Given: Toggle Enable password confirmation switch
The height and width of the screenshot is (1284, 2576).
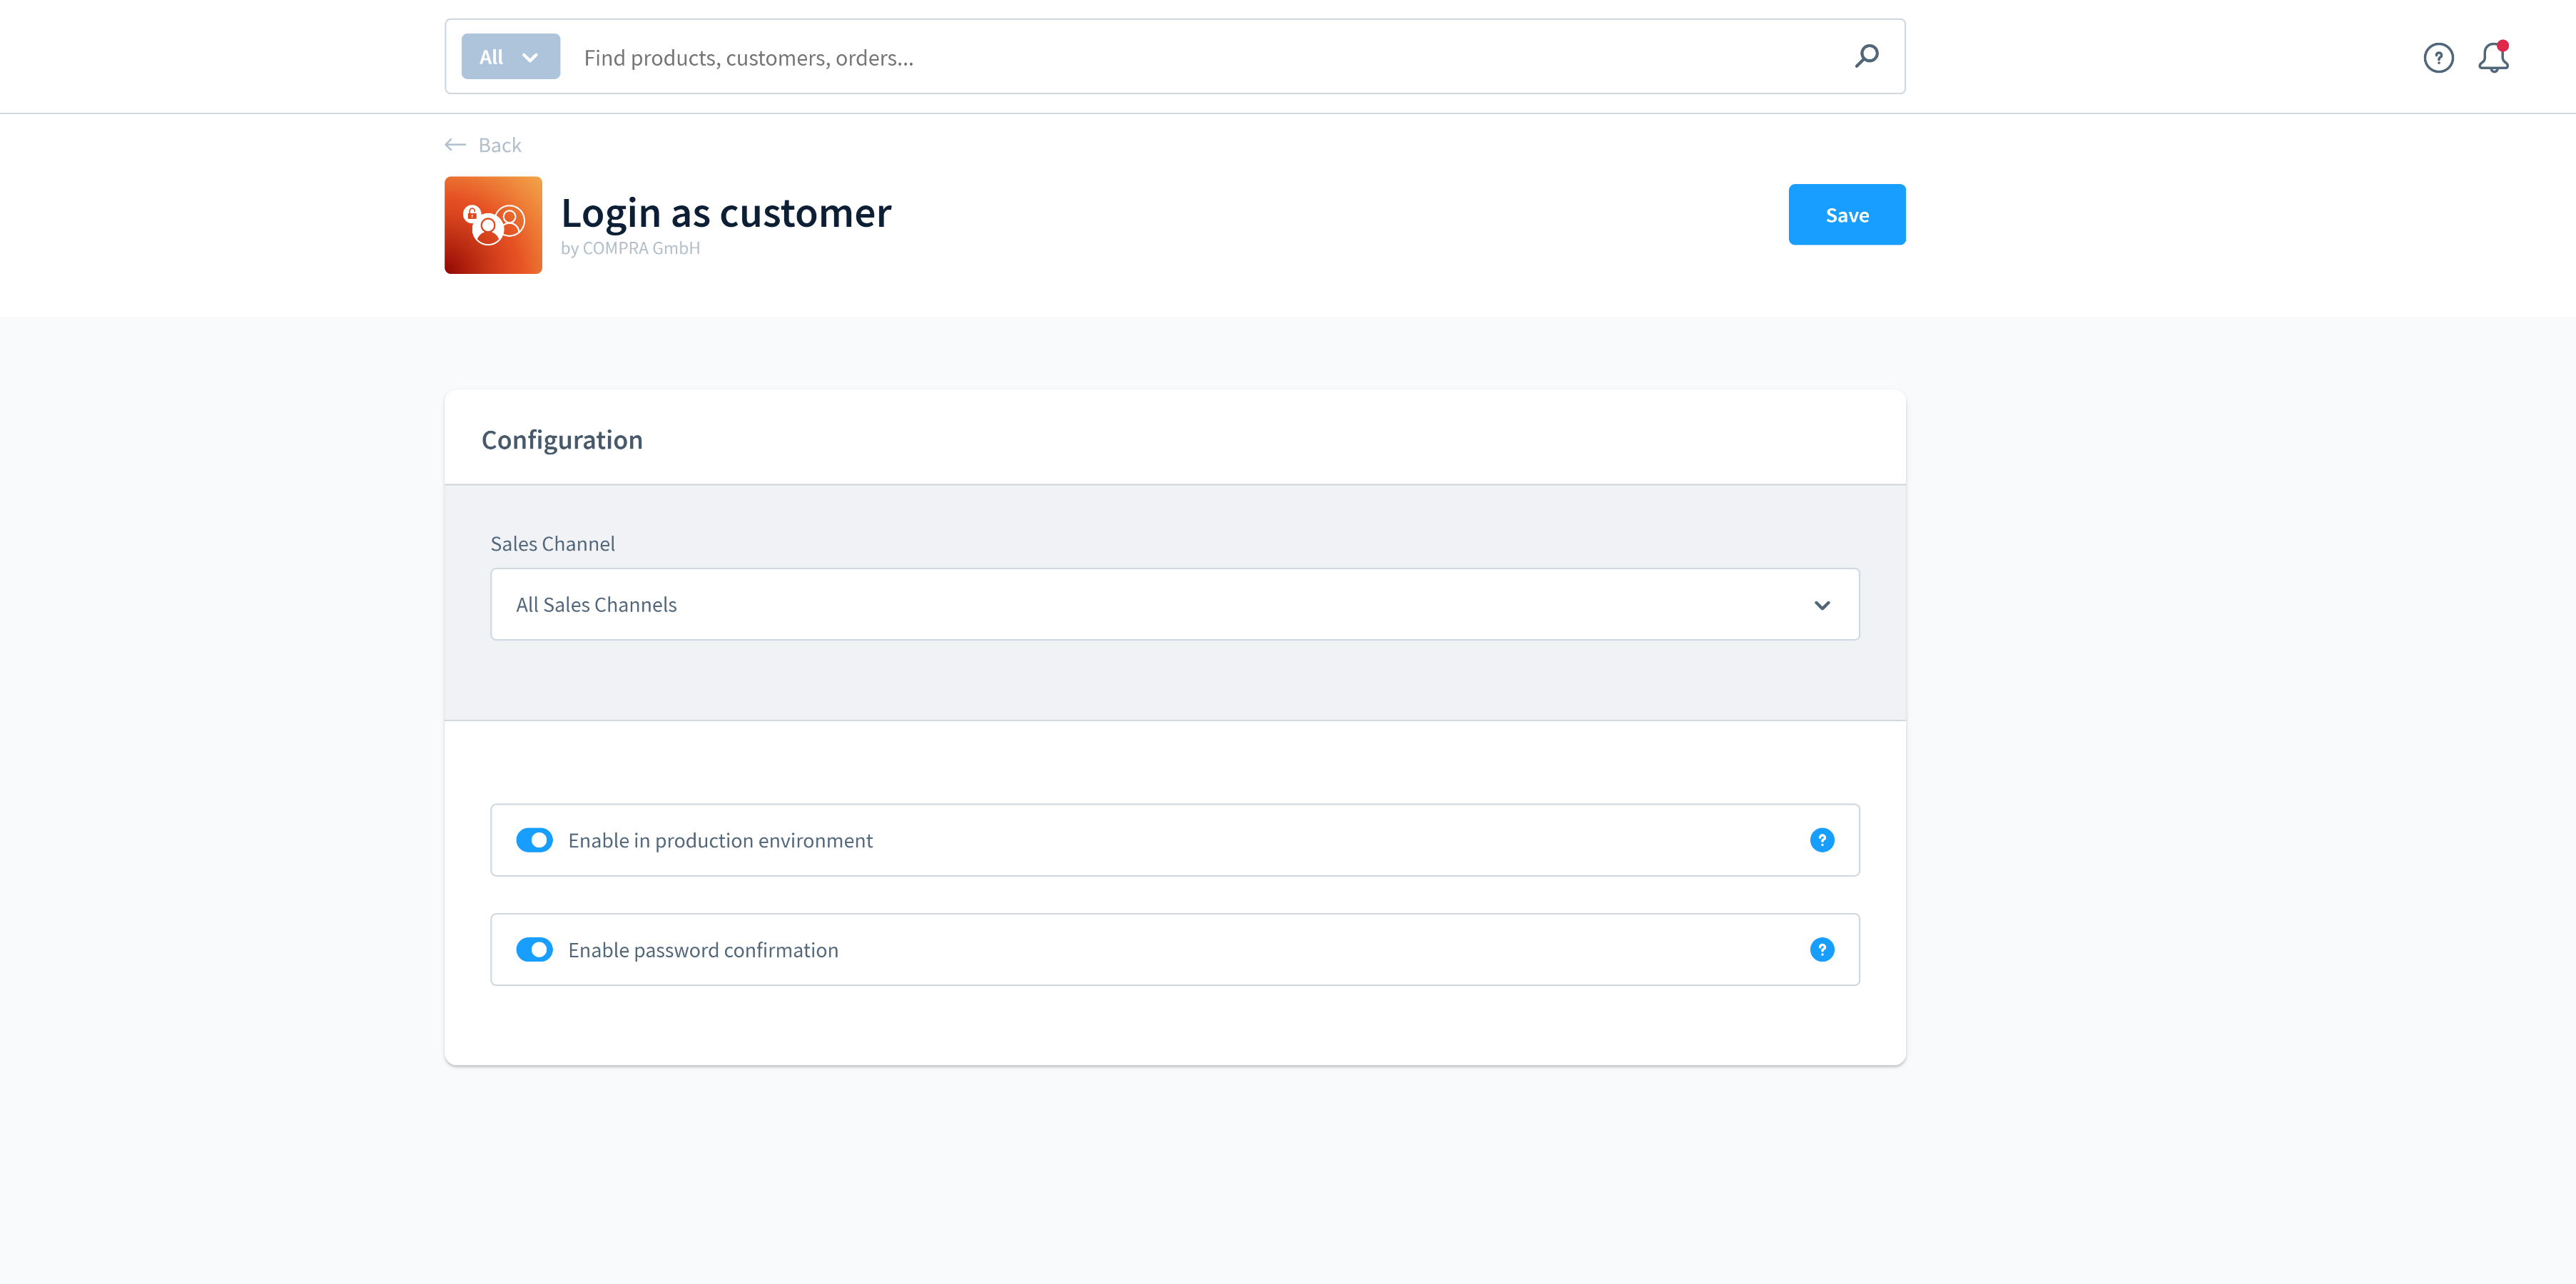Looking at the screenshot, I should point(534,950).
